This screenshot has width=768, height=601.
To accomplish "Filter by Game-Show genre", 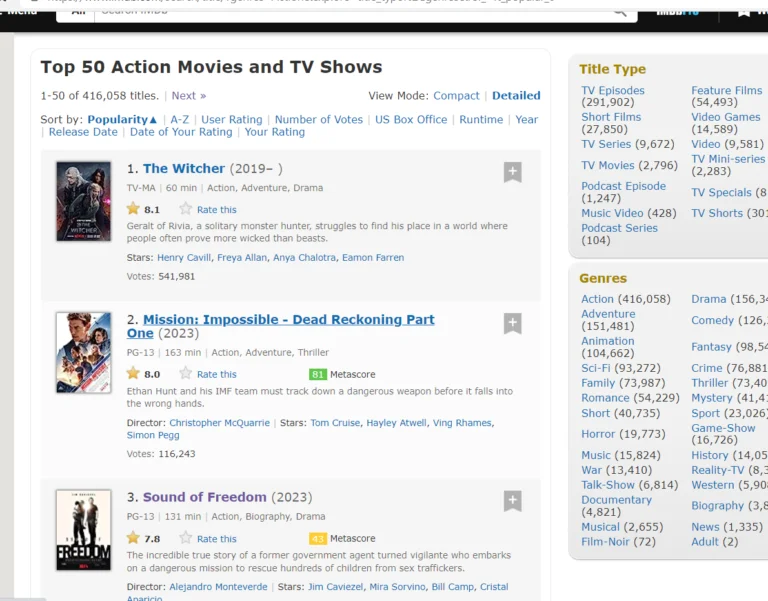I will point(723,428).
